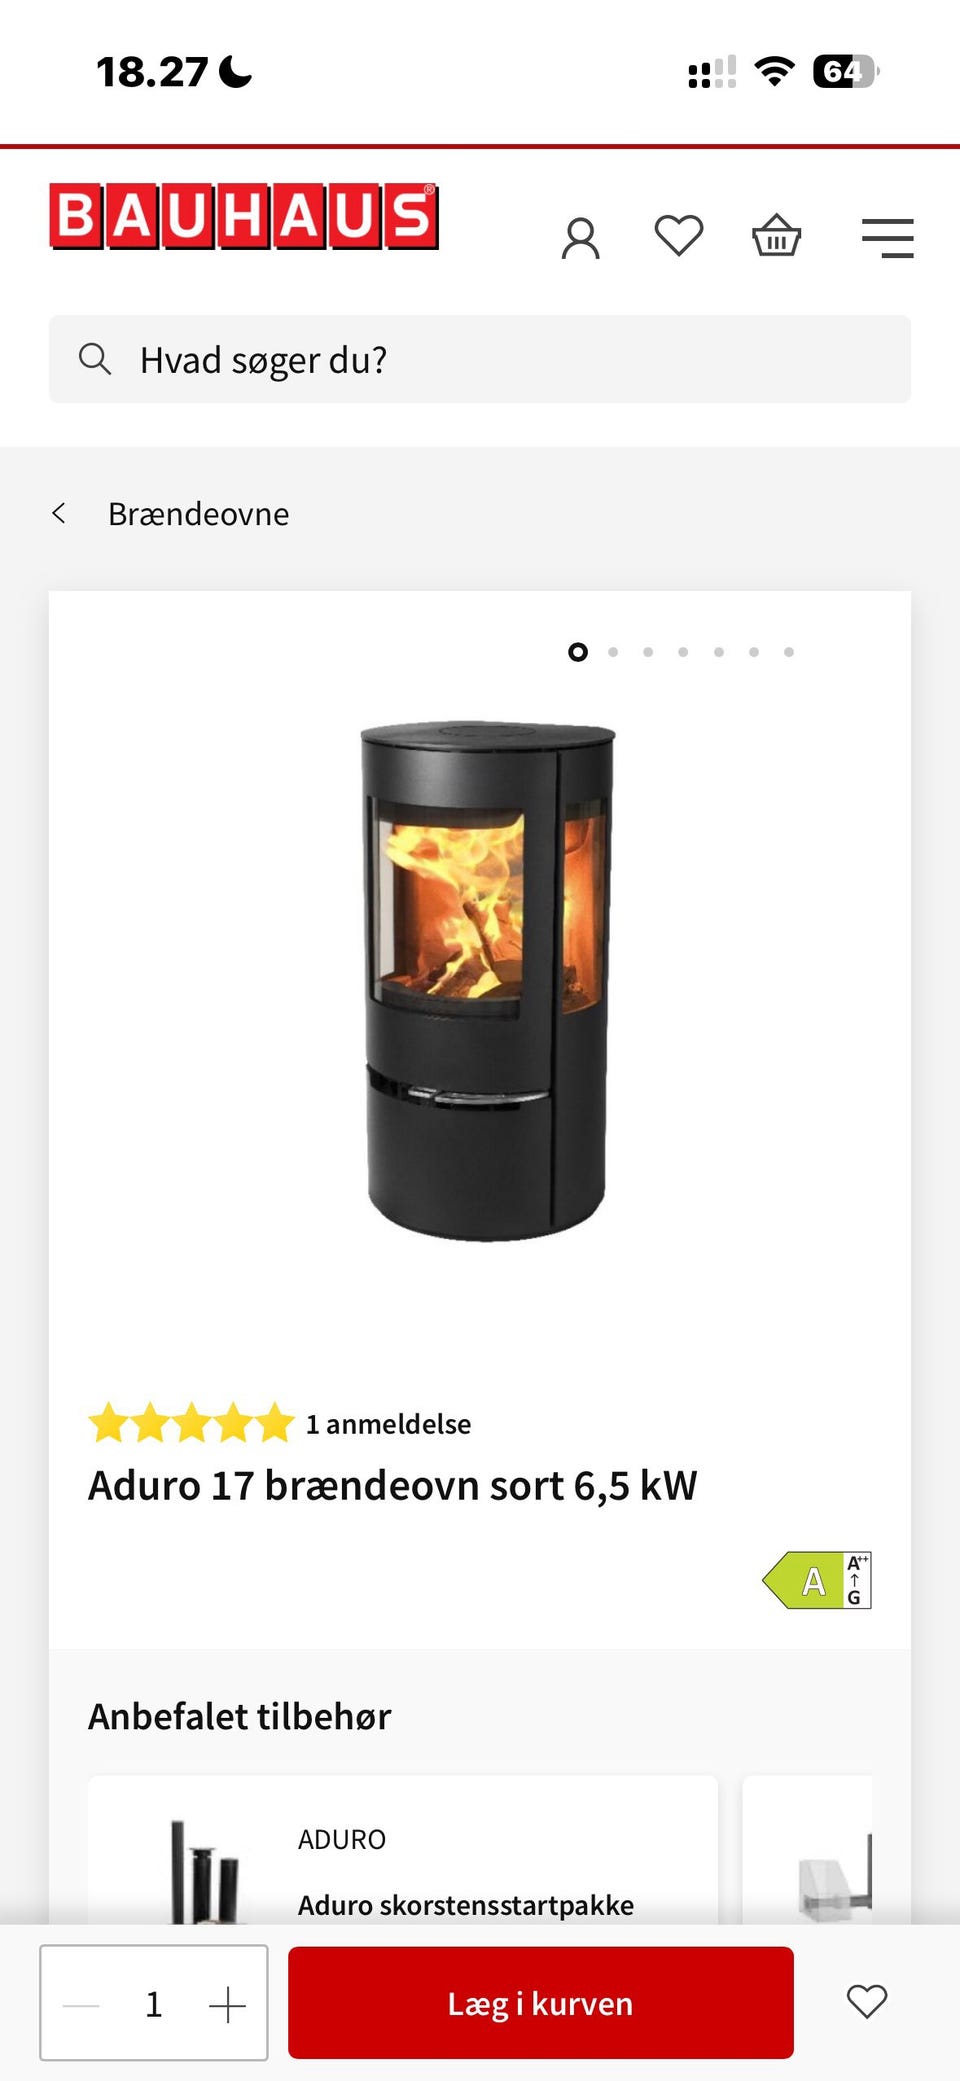The height and width of the screenshot is (2081, 960).
Task: Focus the 'Hvad søger du?' search field
Action: 480,359
